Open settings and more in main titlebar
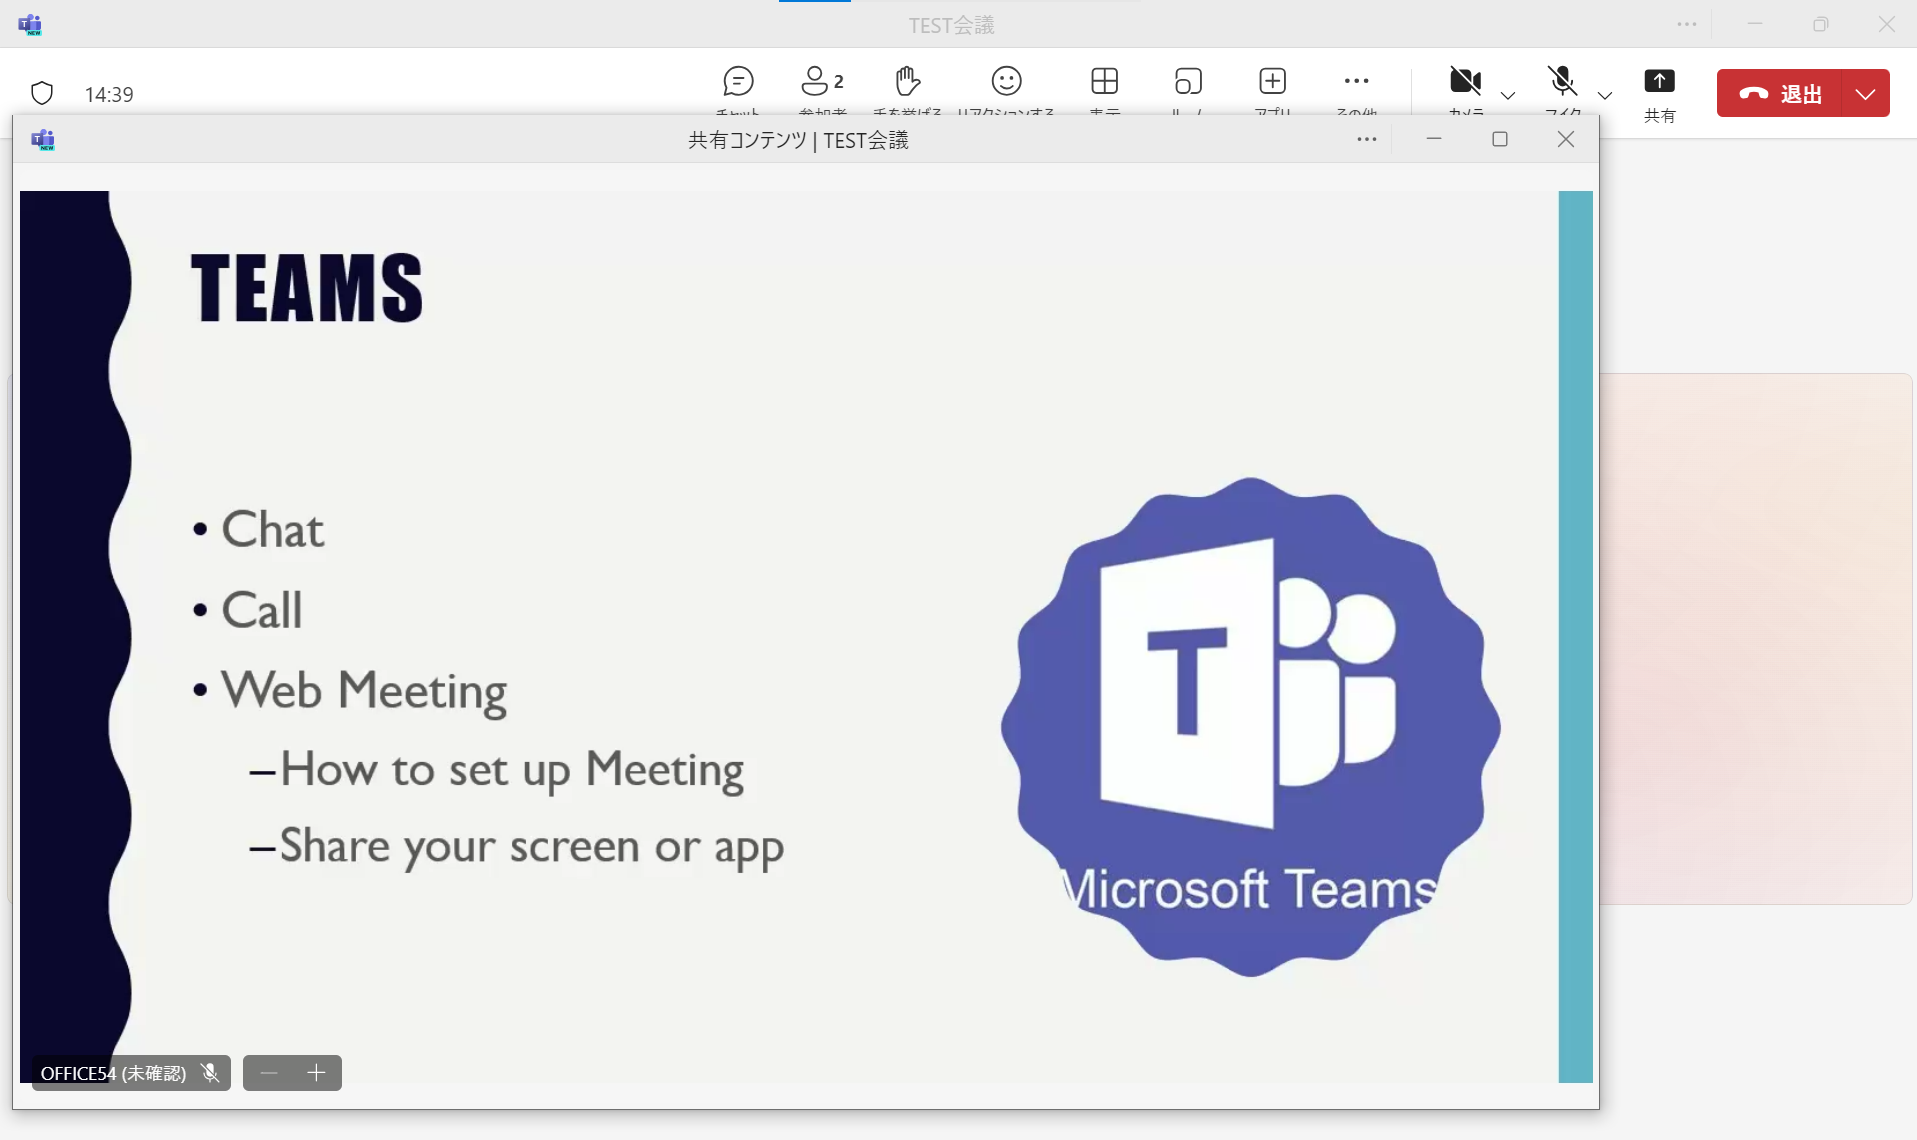1917x1140 pixels. 1687,25
